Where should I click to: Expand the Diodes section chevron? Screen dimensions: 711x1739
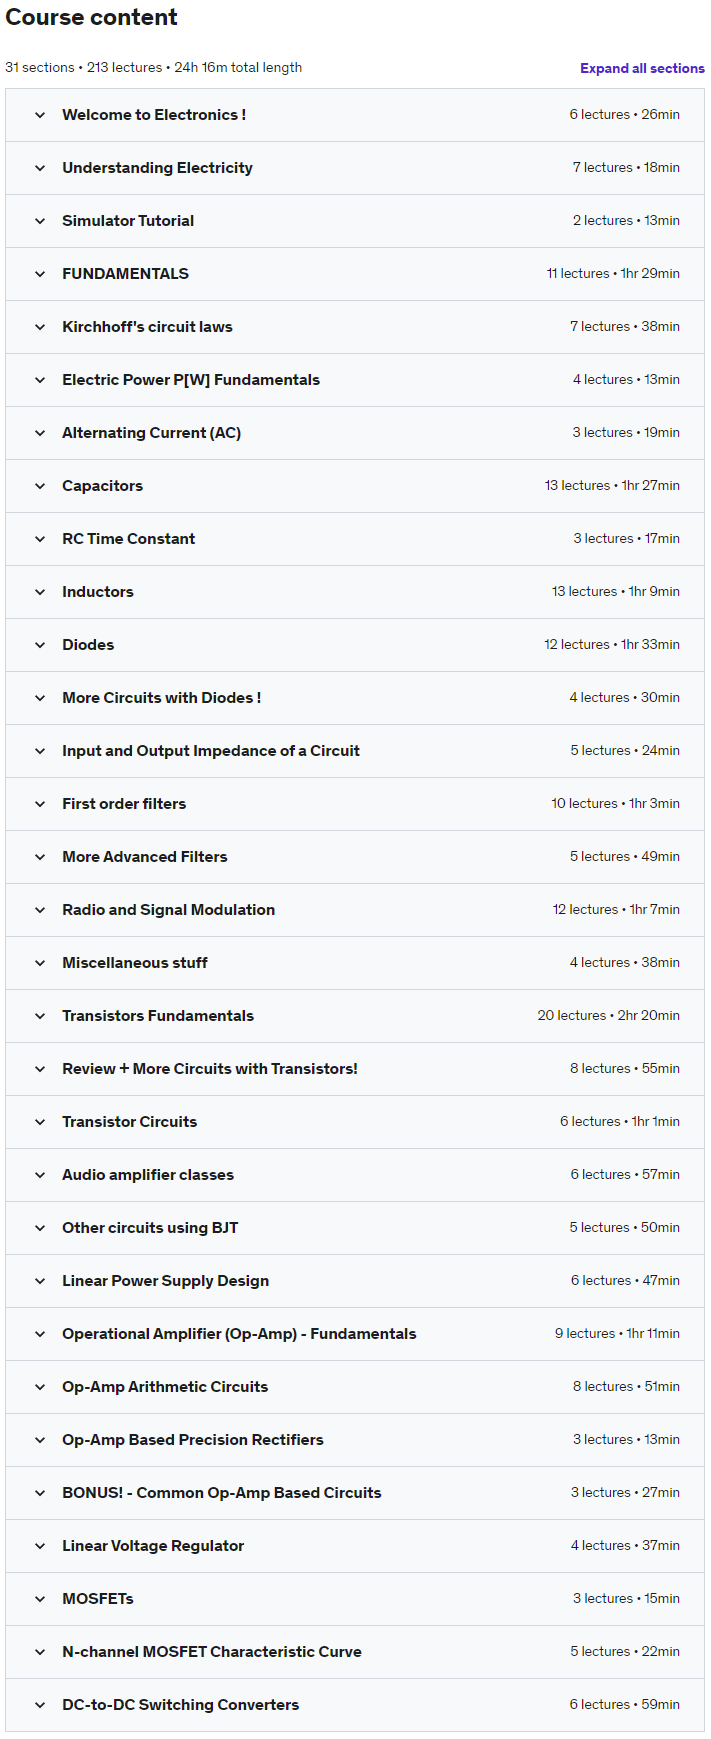pos(40,645)
